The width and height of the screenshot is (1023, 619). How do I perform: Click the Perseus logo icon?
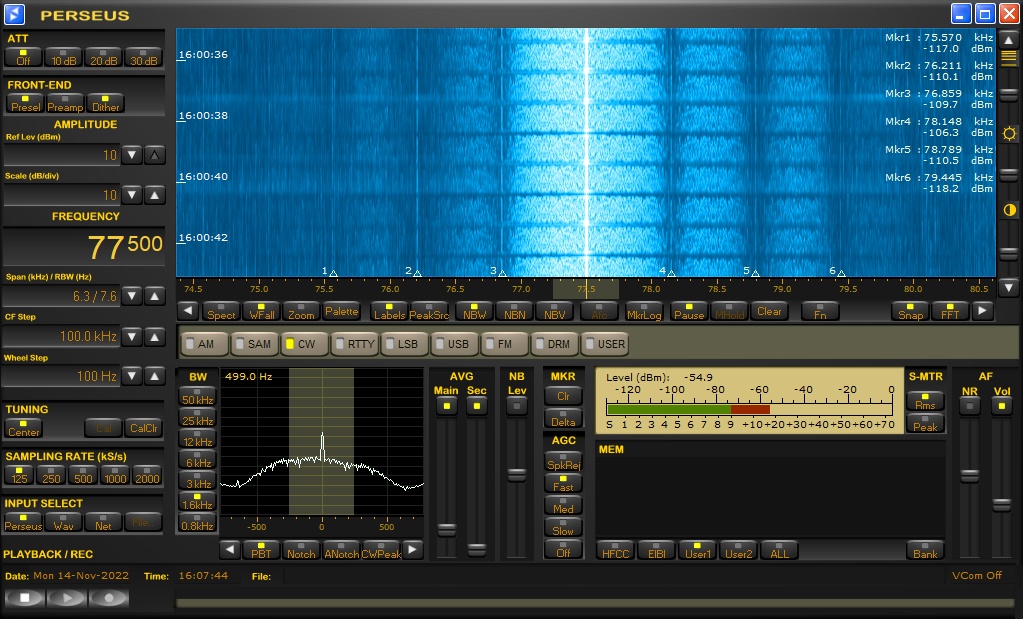click(14, 14)
